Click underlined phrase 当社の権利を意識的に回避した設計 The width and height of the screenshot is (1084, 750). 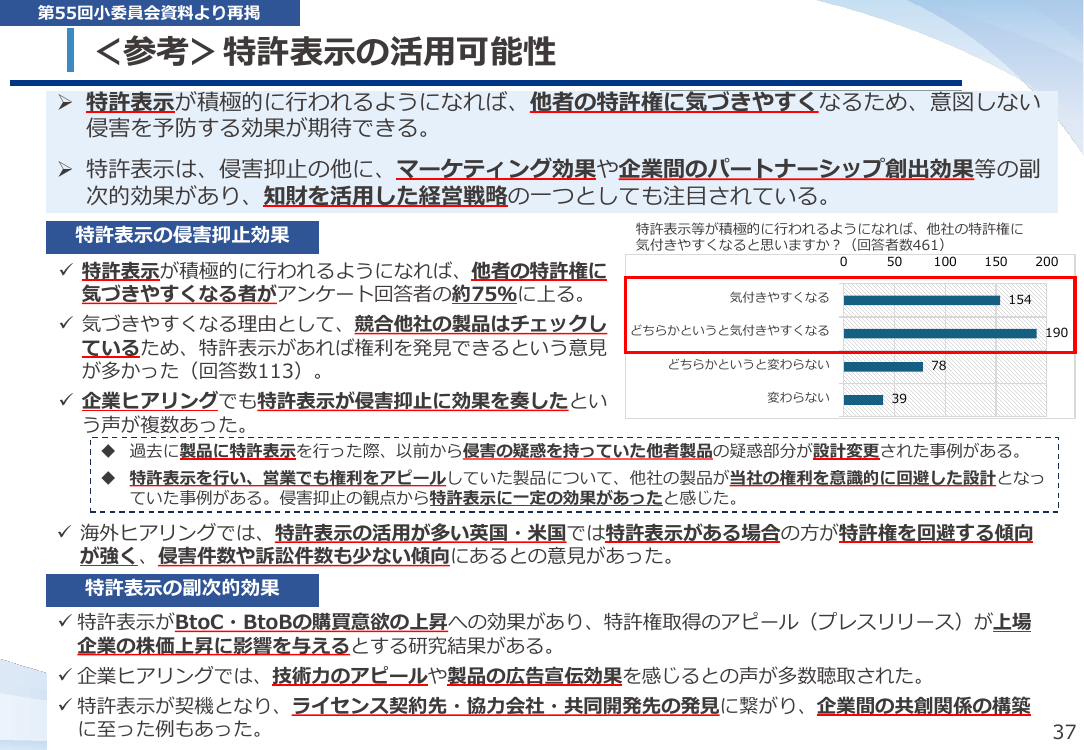[x=862, y=478]
